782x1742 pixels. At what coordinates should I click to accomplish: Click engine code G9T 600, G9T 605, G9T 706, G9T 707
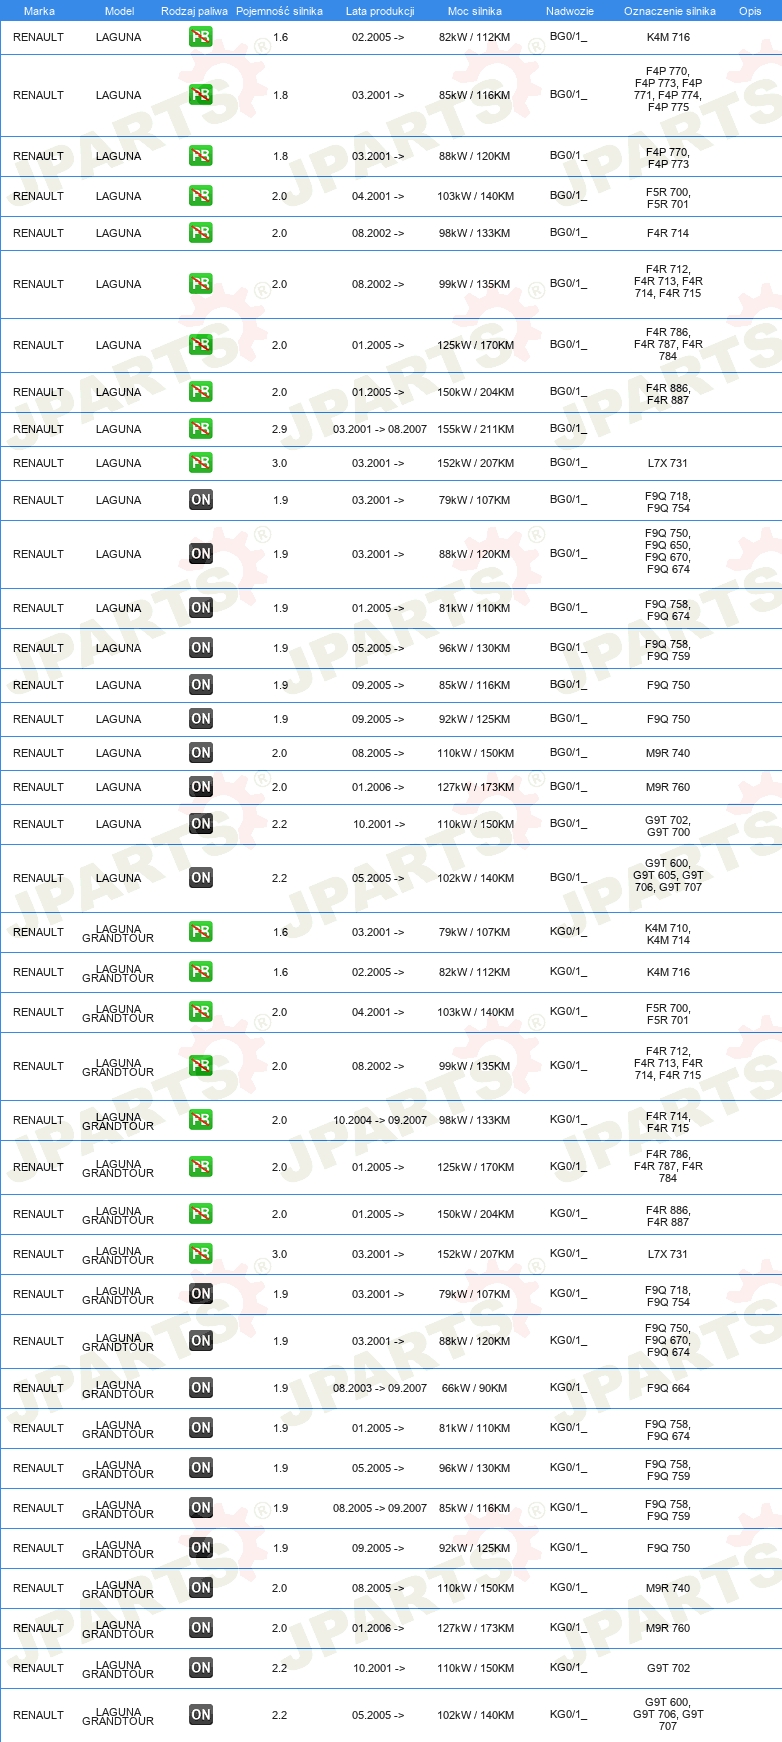(668, 875)
